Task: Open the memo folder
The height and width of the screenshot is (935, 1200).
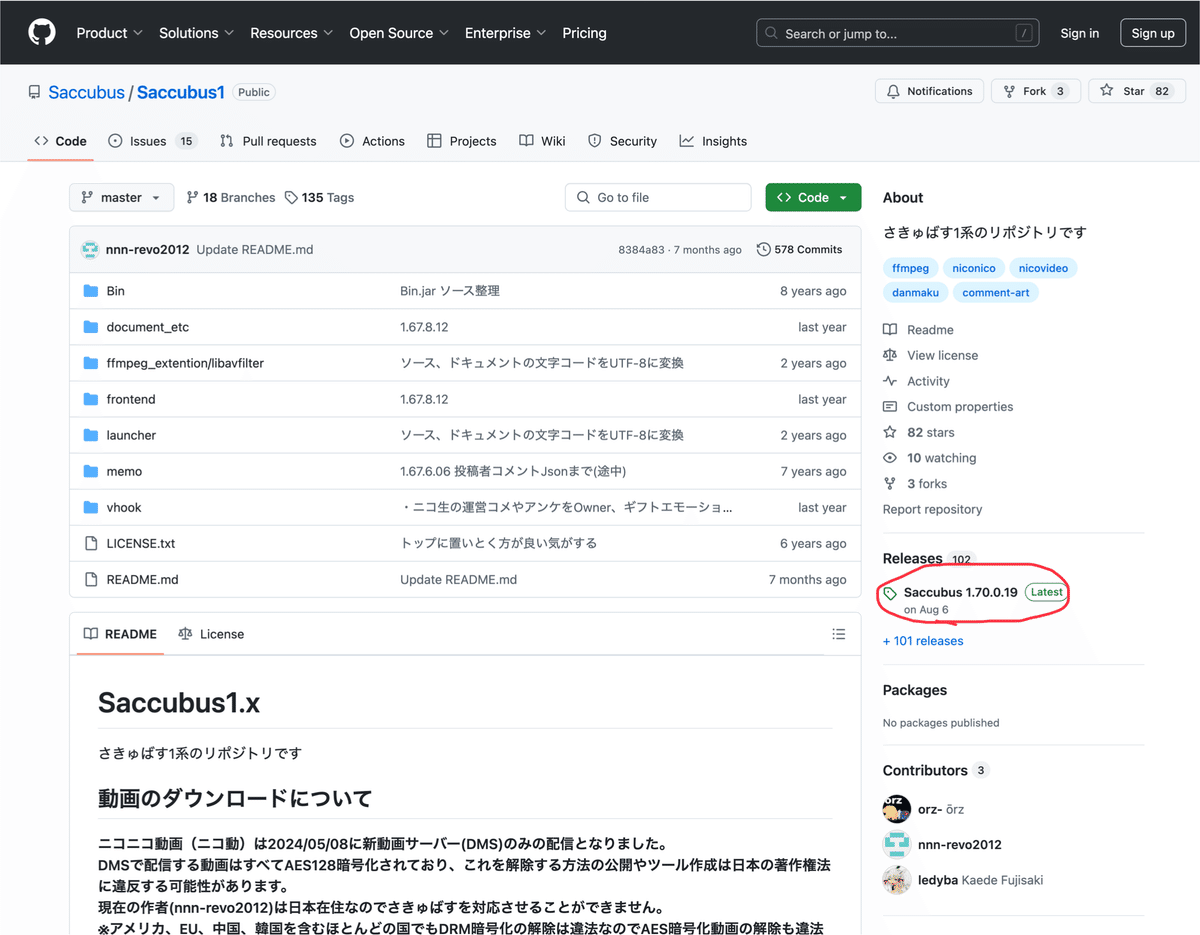Action: point(124,471)
